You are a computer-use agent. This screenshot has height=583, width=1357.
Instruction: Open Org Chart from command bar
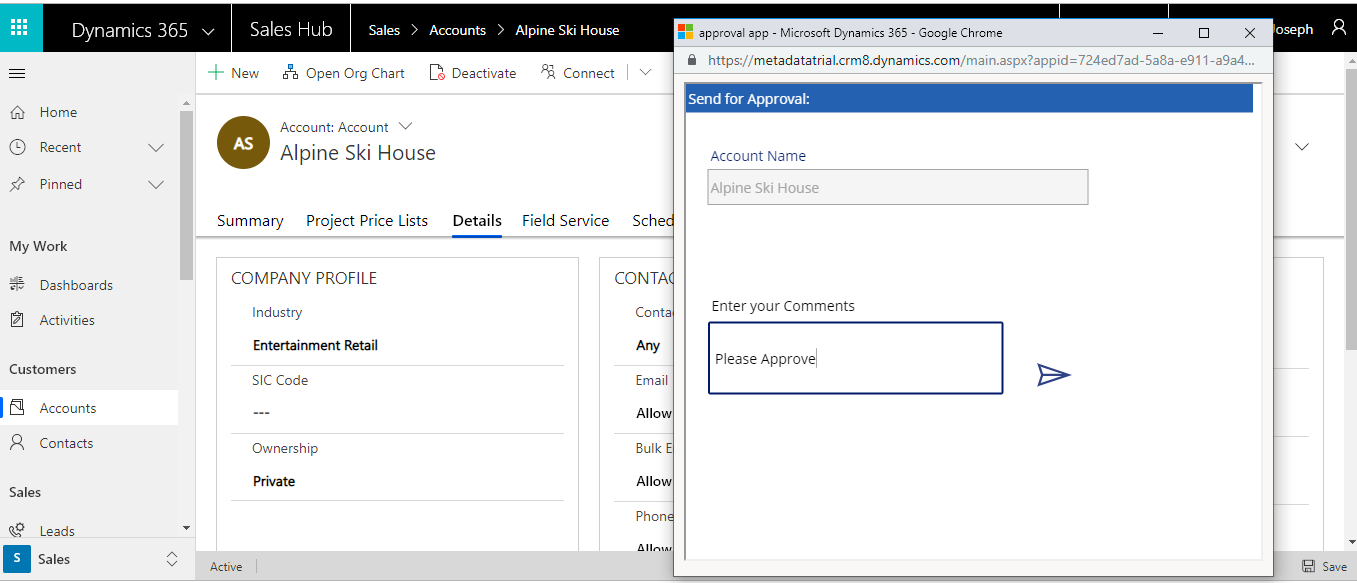(344, 73)
